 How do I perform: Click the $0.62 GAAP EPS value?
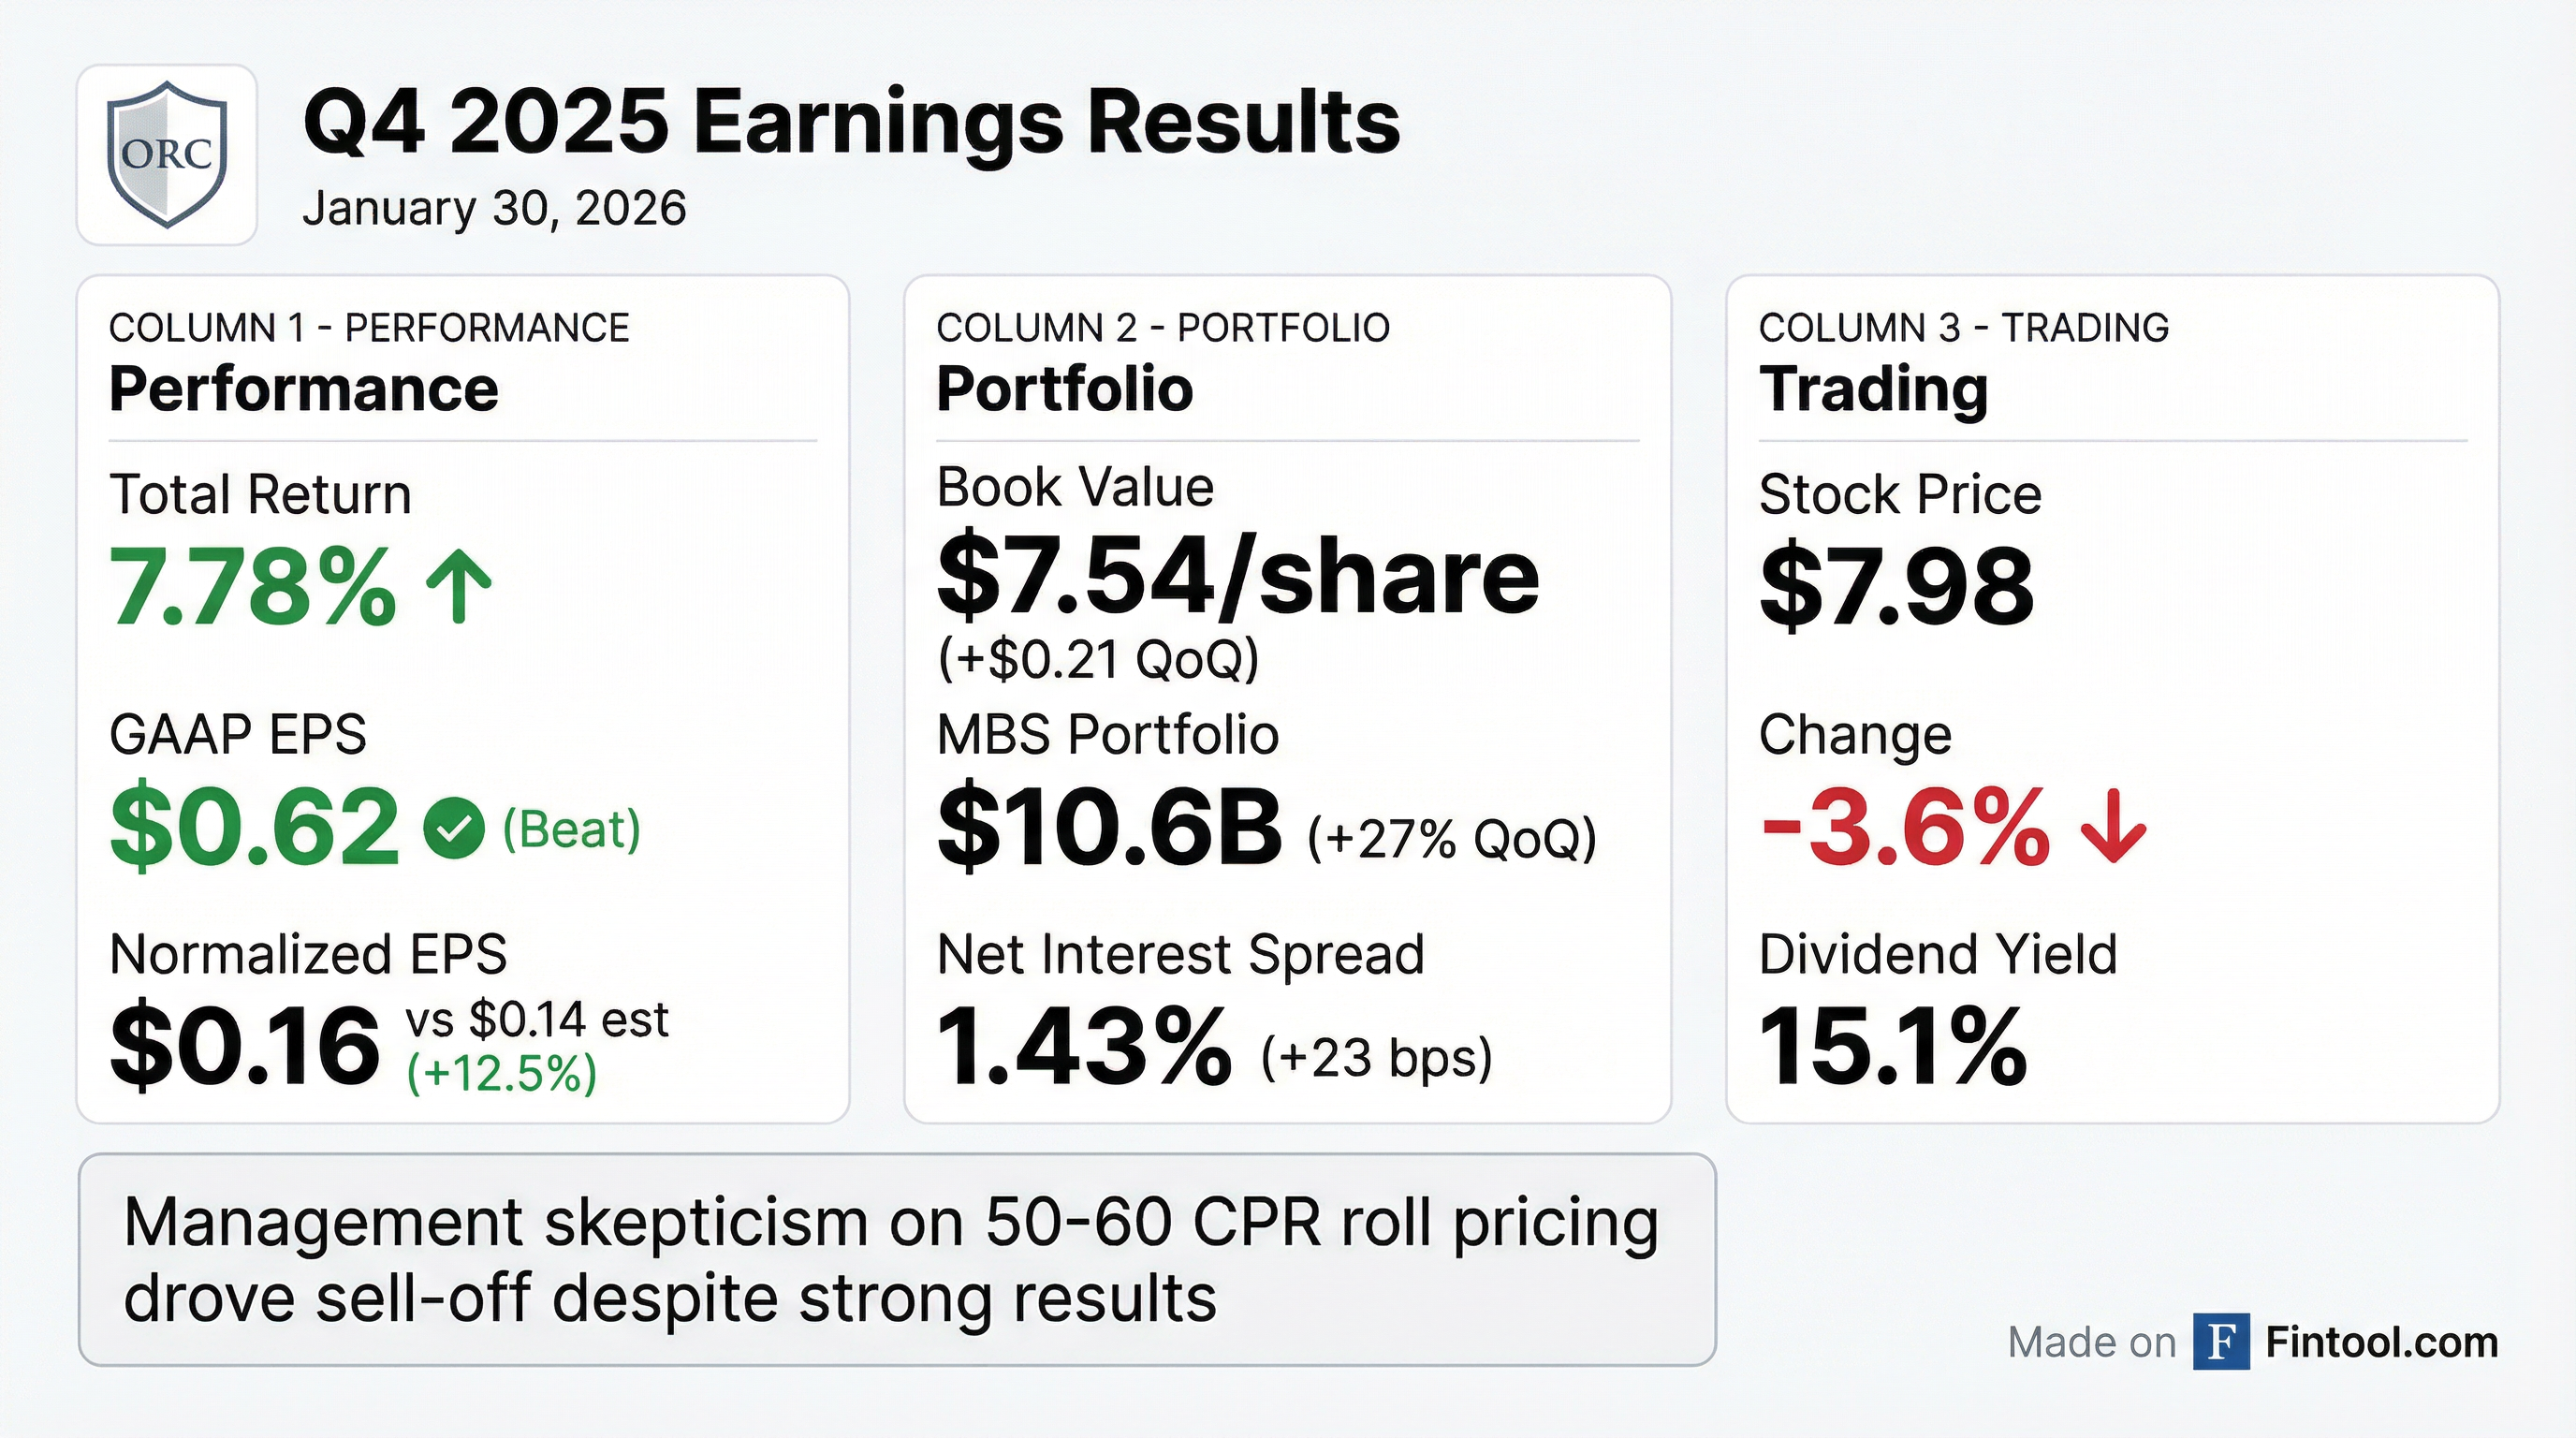tap(255, 828)
